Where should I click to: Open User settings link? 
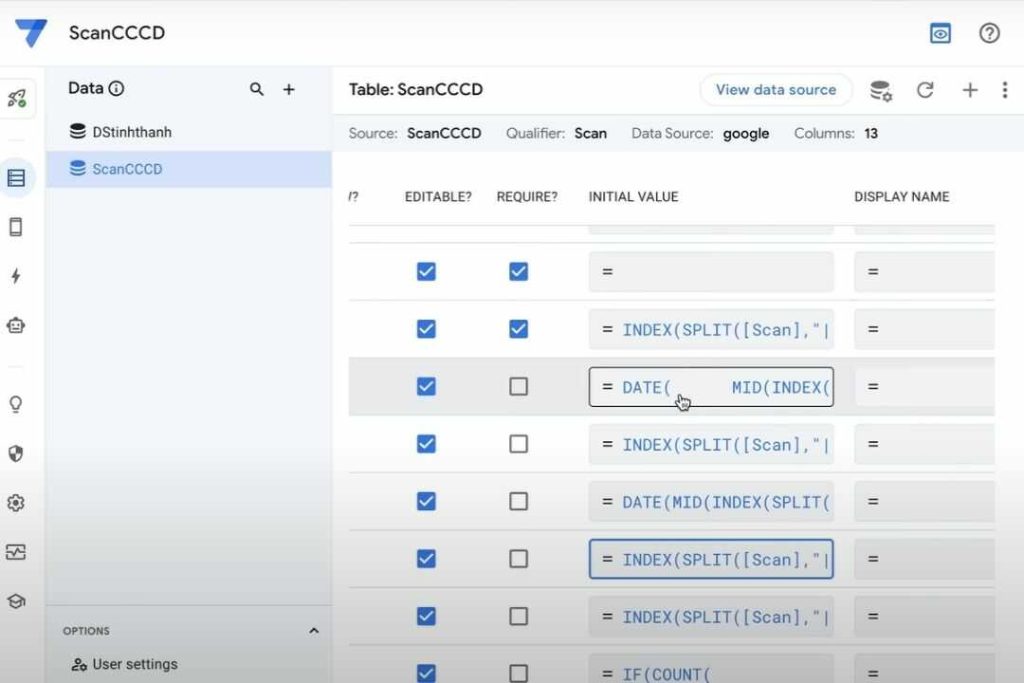click(134, 664)
